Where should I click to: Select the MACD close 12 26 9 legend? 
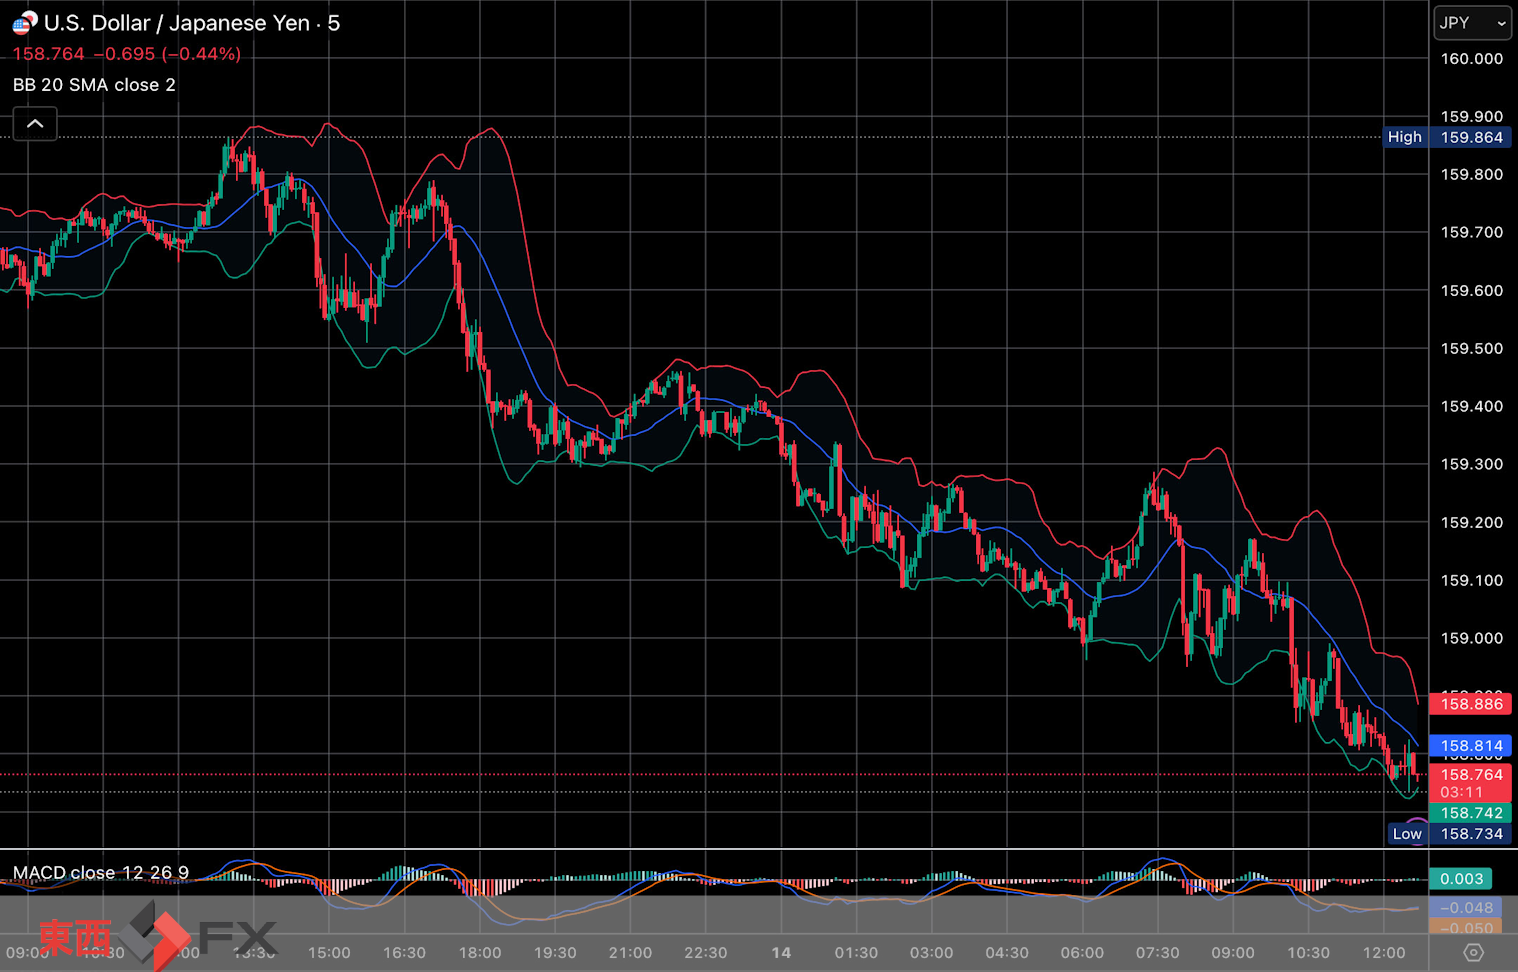(x=101, y=873)
